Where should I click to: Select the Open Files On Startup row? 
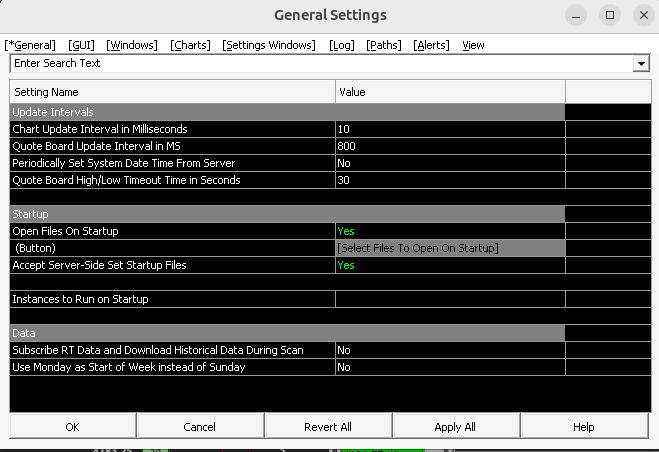click(x=173, y=231)
